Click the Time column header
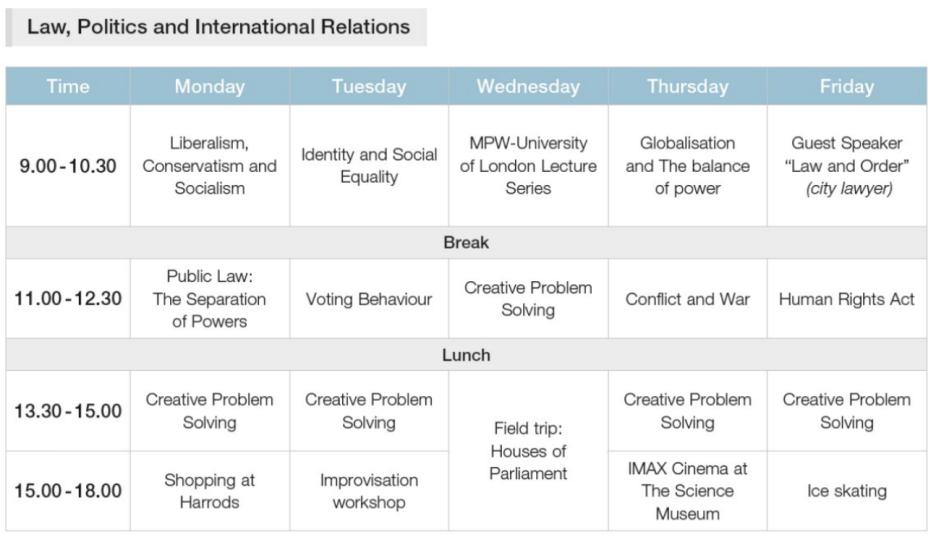The width and height of the screenshot is (936, 537). 68,87
